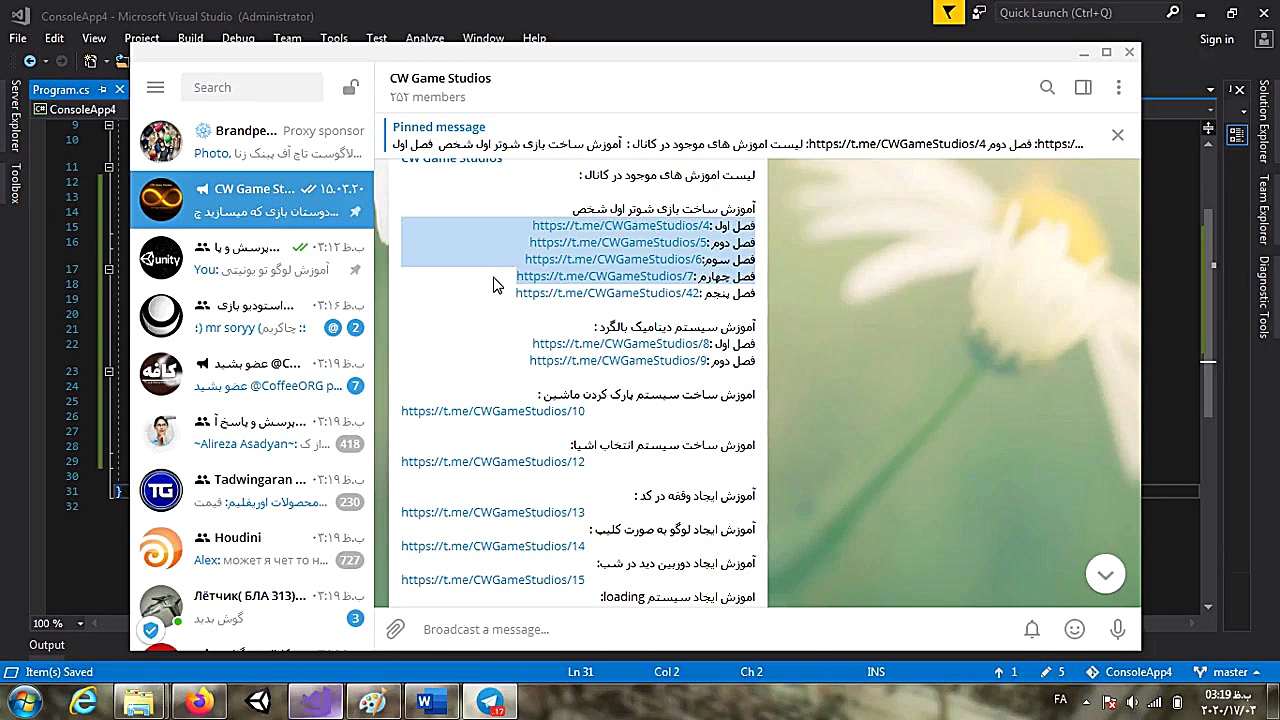Open the Telegram hamburger menu

tap(155, 88)
